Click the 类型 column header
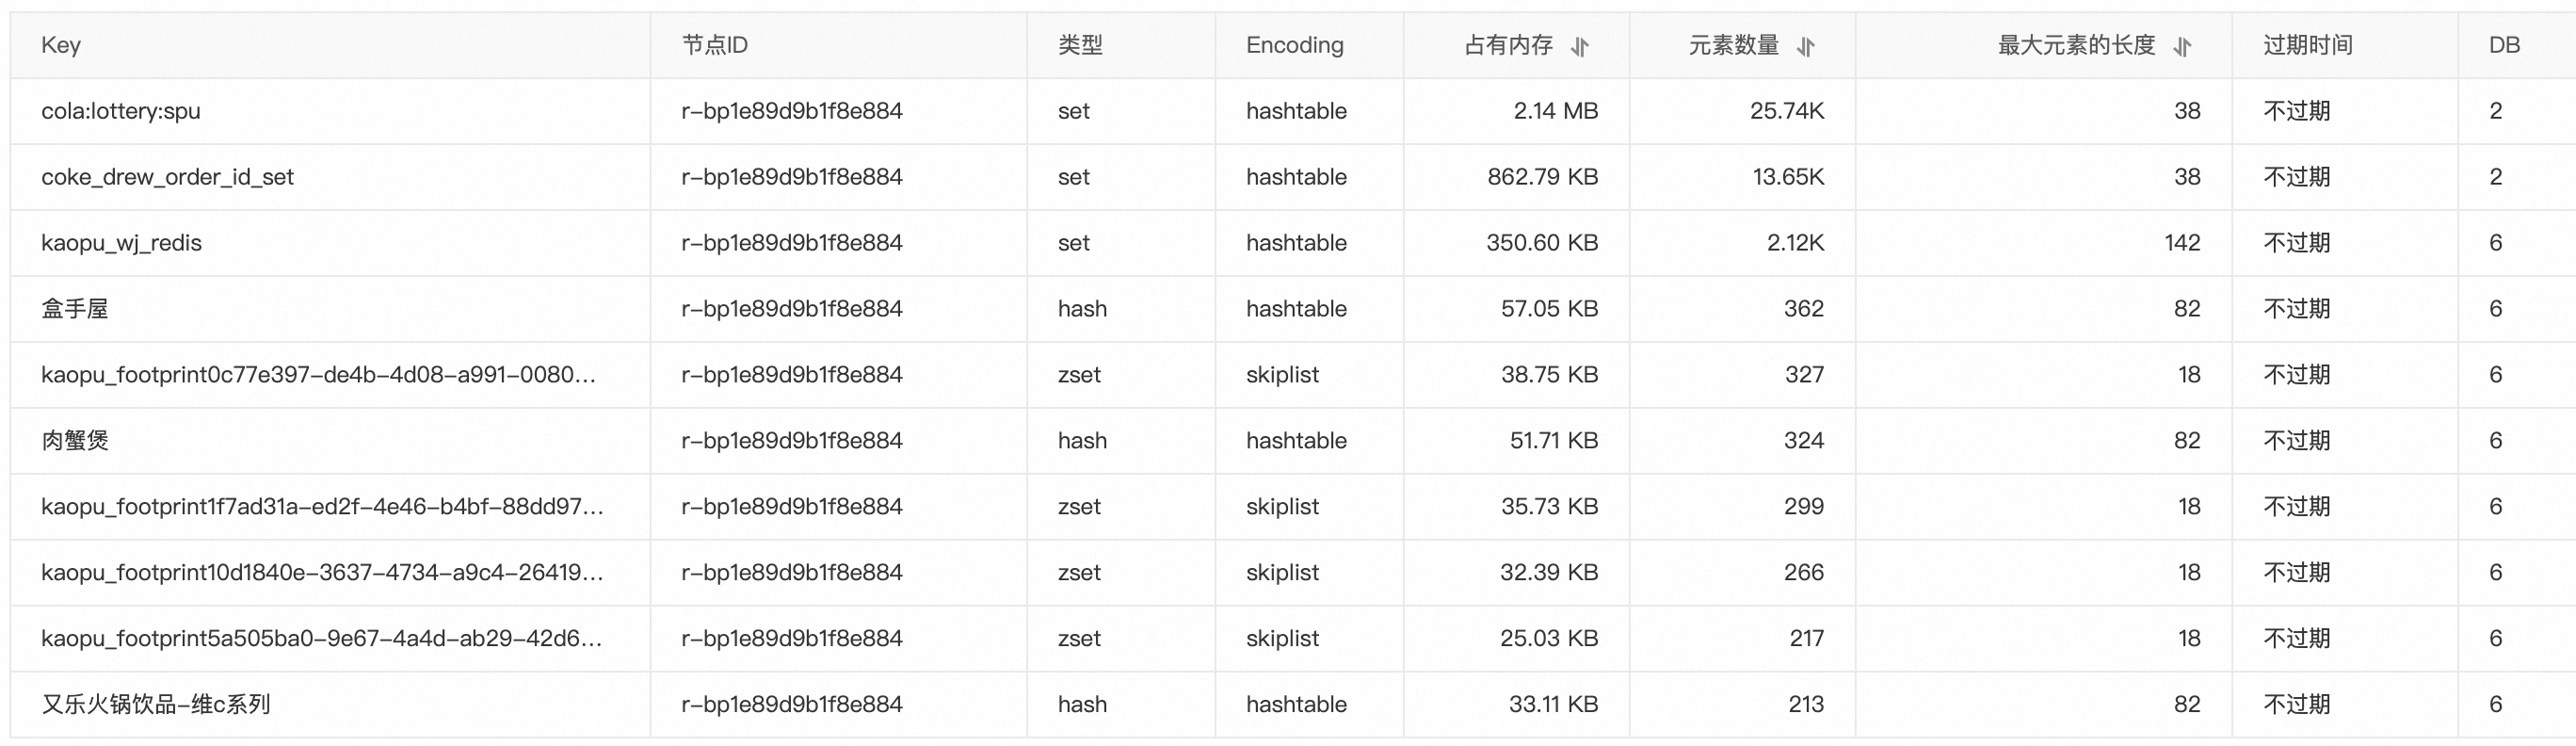Image resolution: width=2576 pixels, height=746 pixels. (1080, 45)
